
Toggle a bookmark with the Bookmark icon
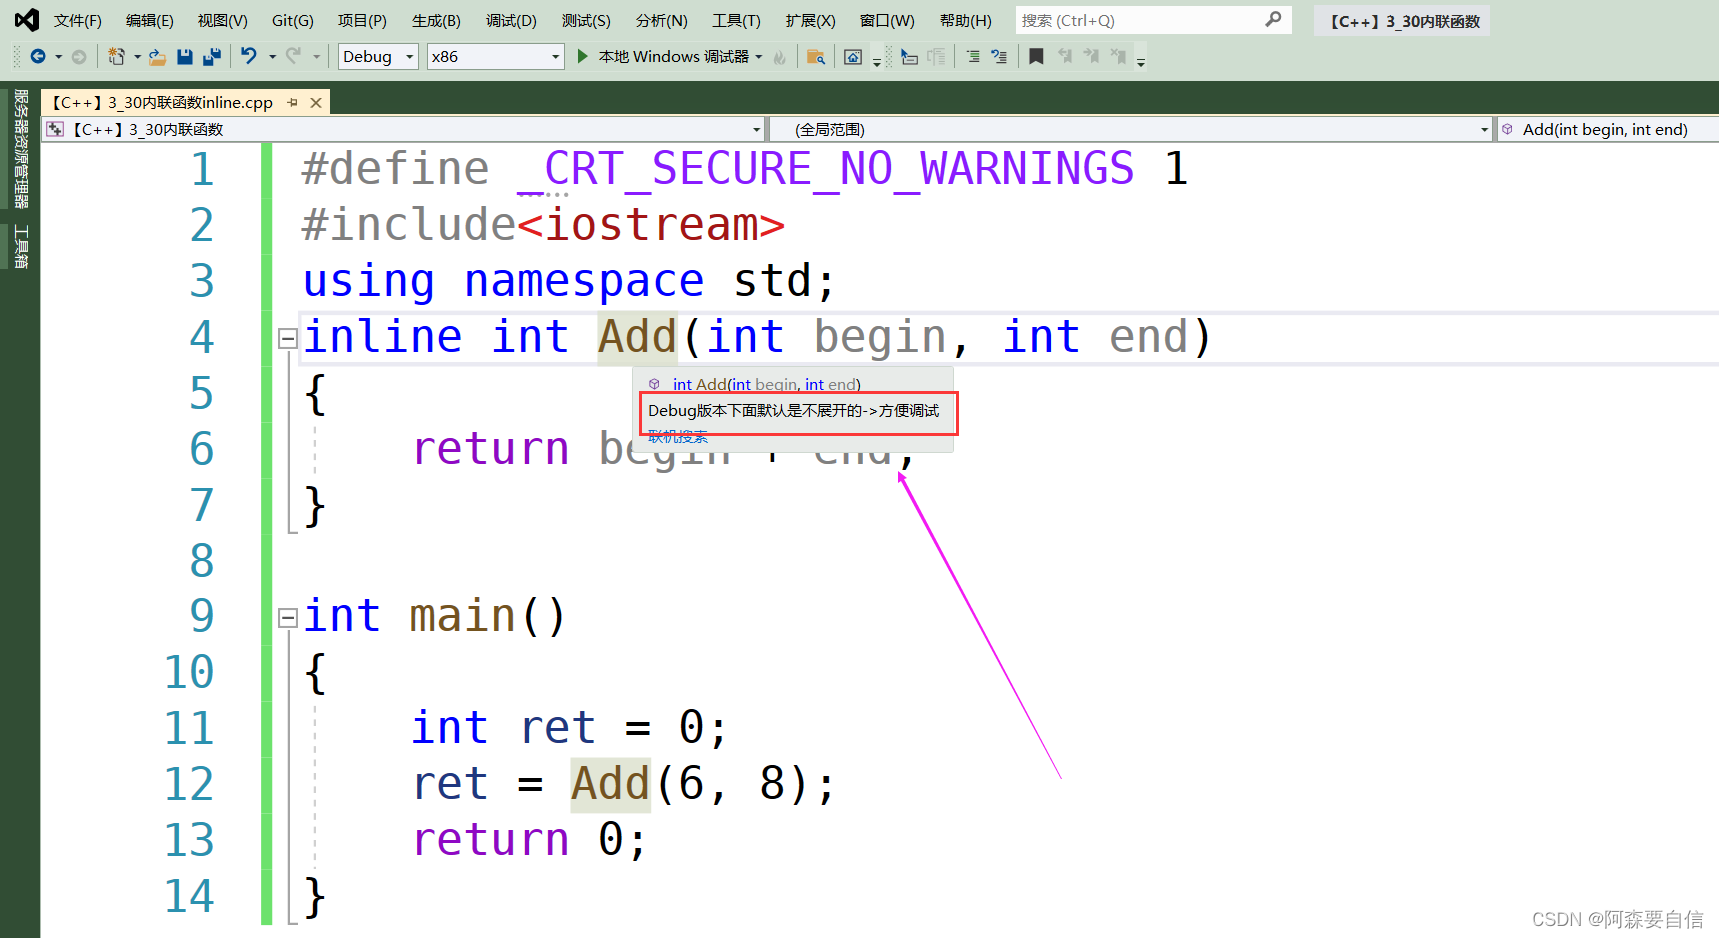(x=1037, y=57)
